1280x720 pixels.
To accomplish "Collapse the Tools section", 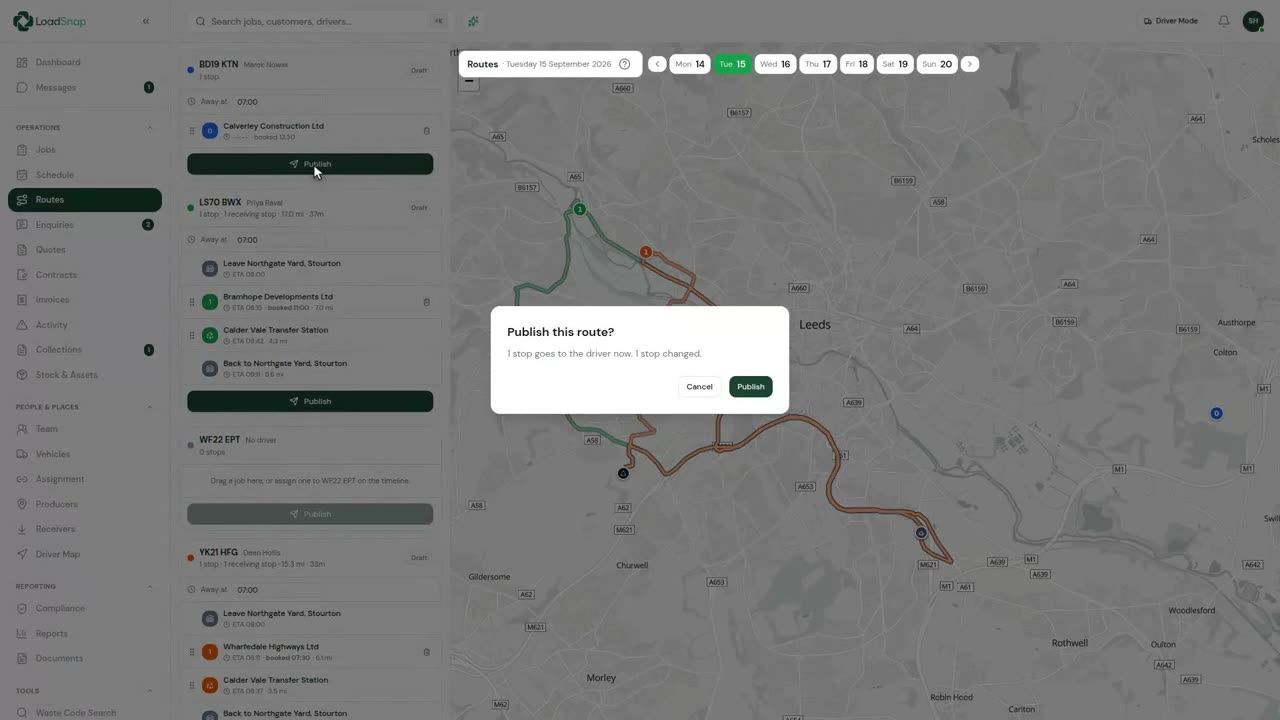I will (x=150, y=691).
